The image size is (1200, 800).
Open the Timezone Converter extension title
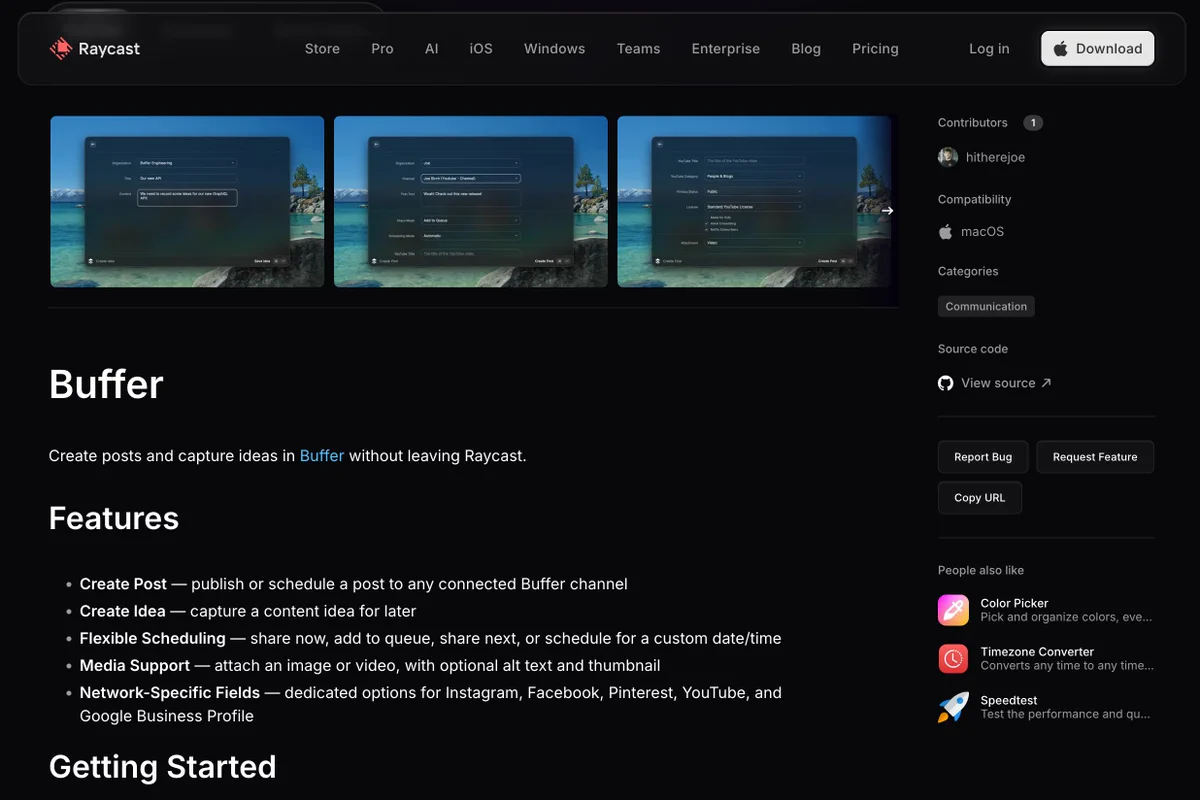1037,651
